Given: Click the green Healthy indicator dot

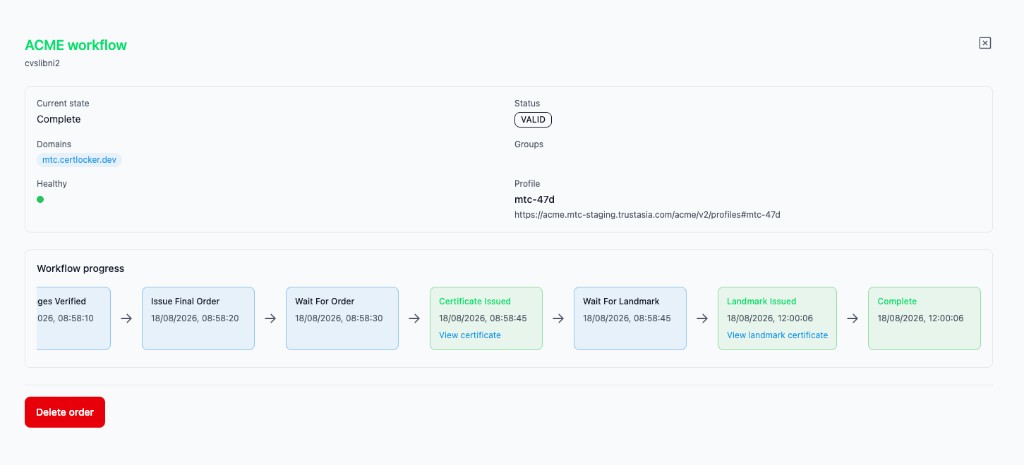Looking at the screenshot, I should [x=40, y=199].
